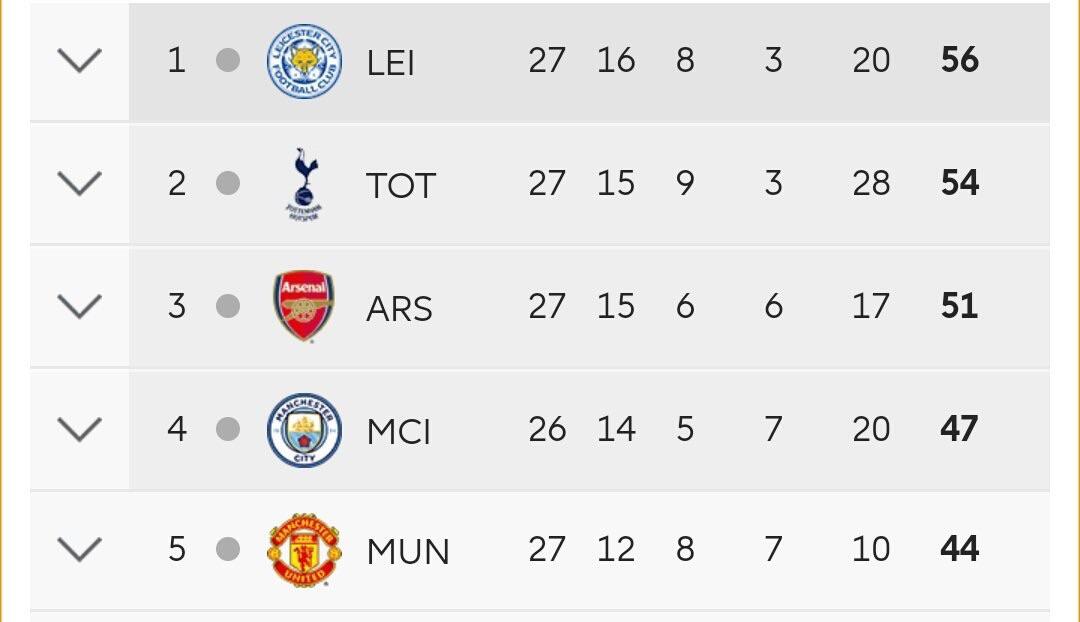
Task: Click Tottenham's goal difference value 28
Action: click(871, 183)
